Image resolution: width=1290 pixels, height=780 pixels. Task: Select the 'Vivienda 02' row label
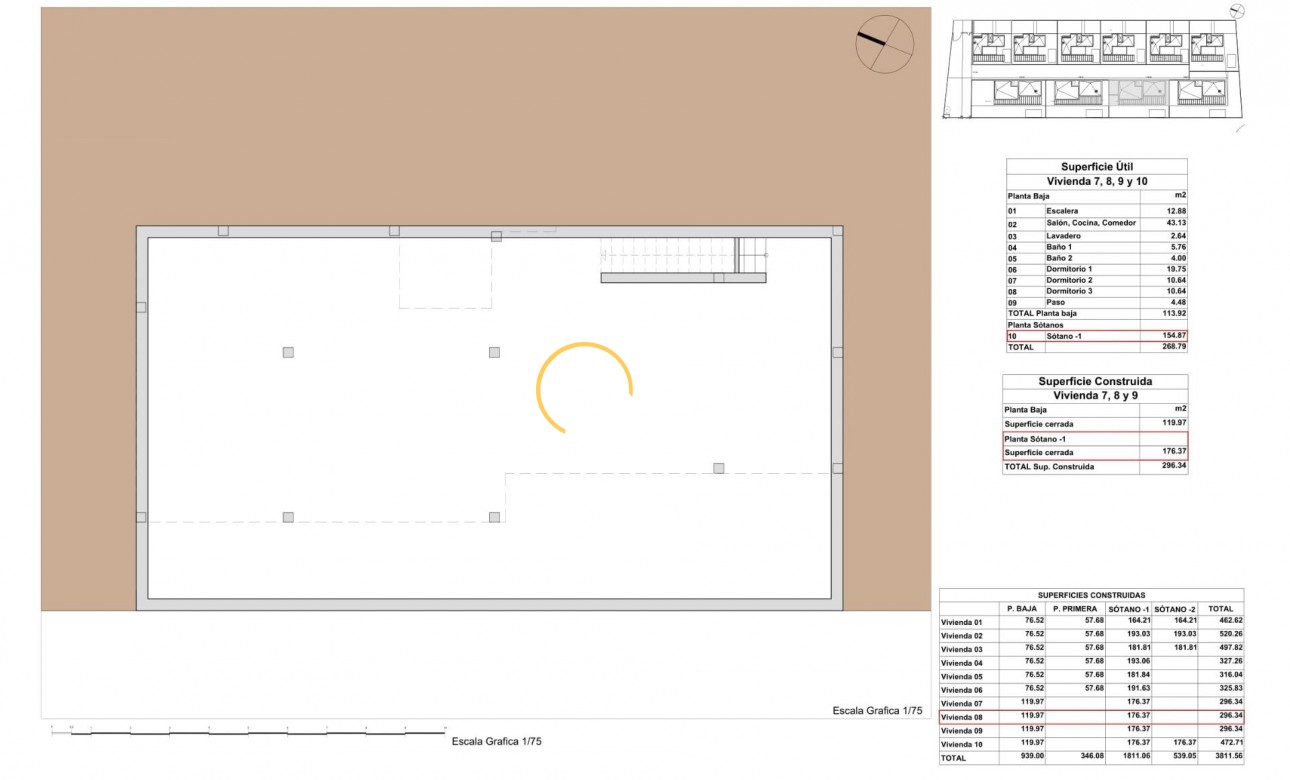tap(962, 636)
